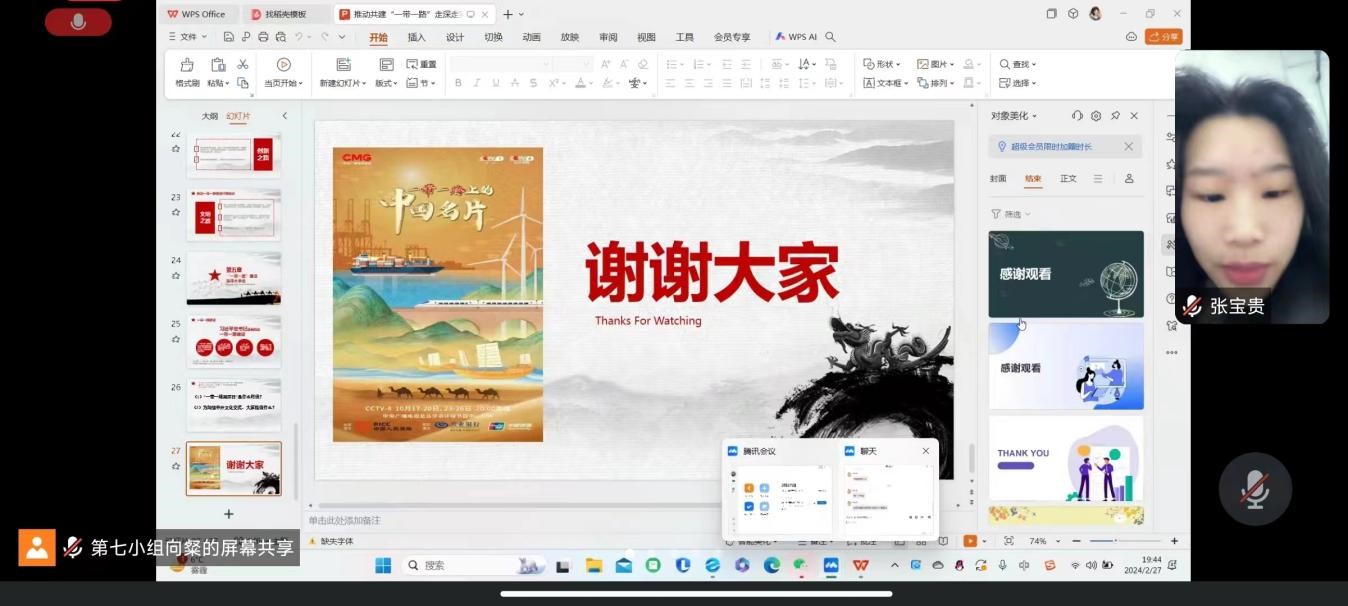Click the scissors cut icon

(x=242, y=64)
